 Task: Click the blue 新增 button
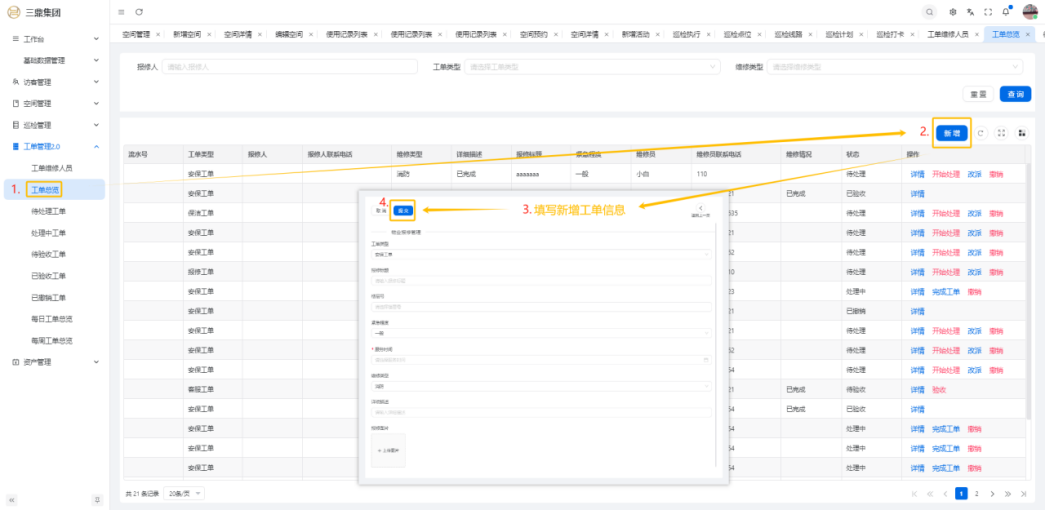point(951,132)
